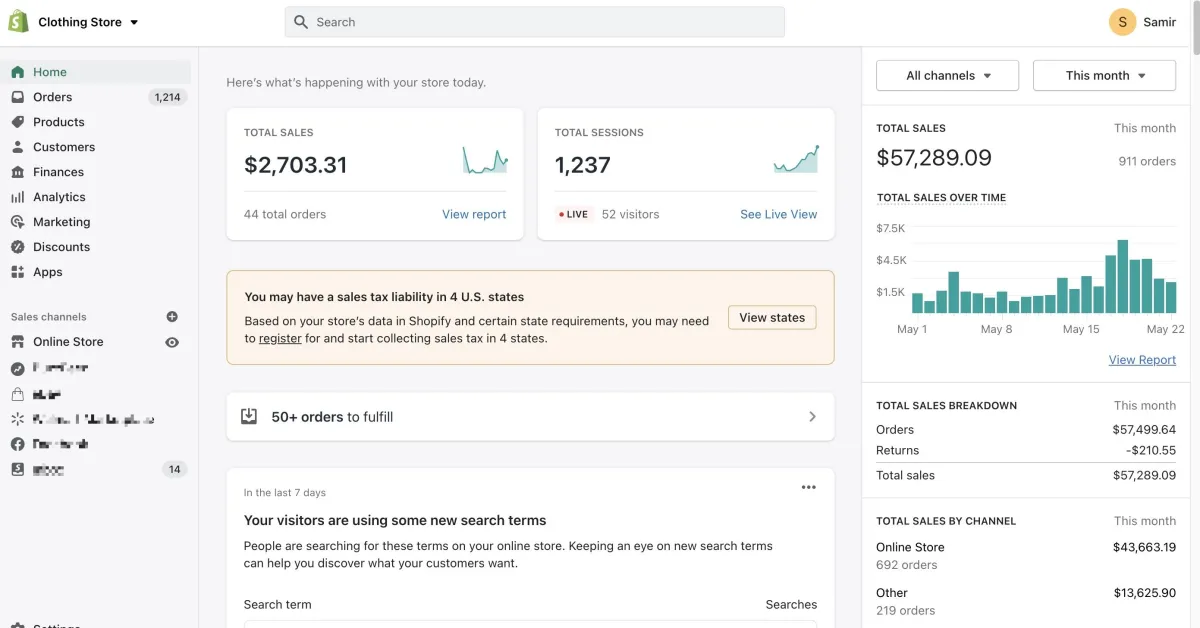The image size is (1200, 628).
Task: Click the View states button
Action: (x=772, y=318)
